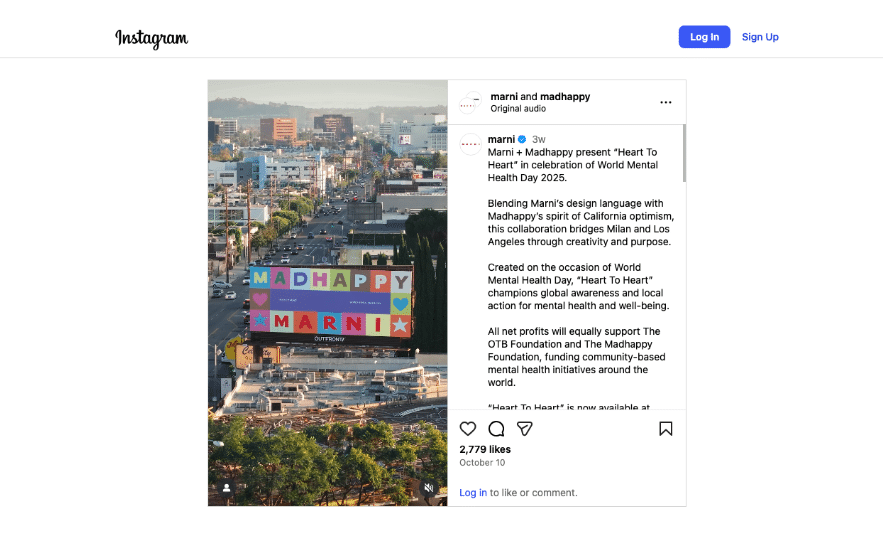Open the three-dot more options menu
This screenshot has width=883, height=544.
[666, 102]
